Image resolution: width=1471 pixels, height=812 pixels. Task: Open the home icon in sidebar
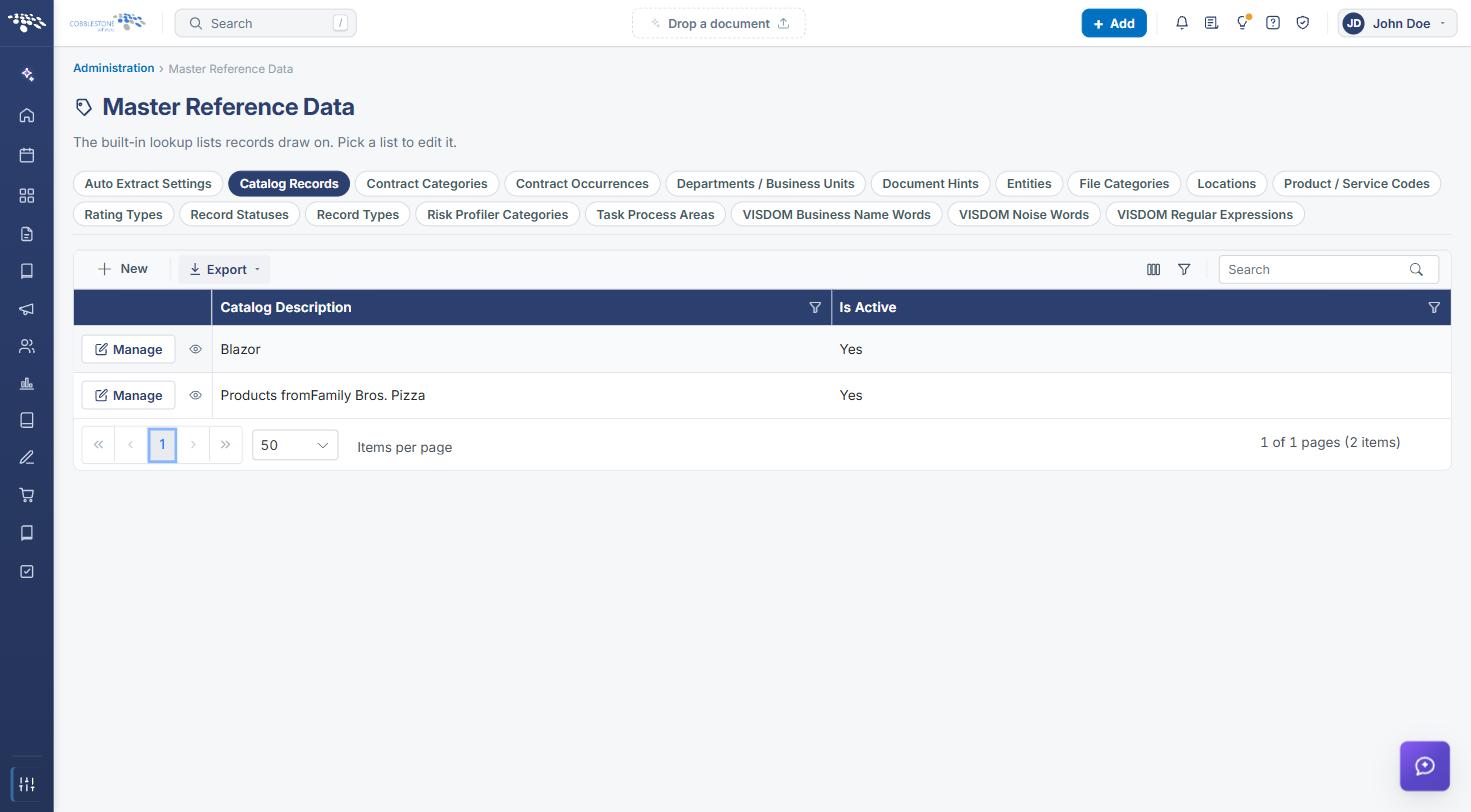(27, 115)
